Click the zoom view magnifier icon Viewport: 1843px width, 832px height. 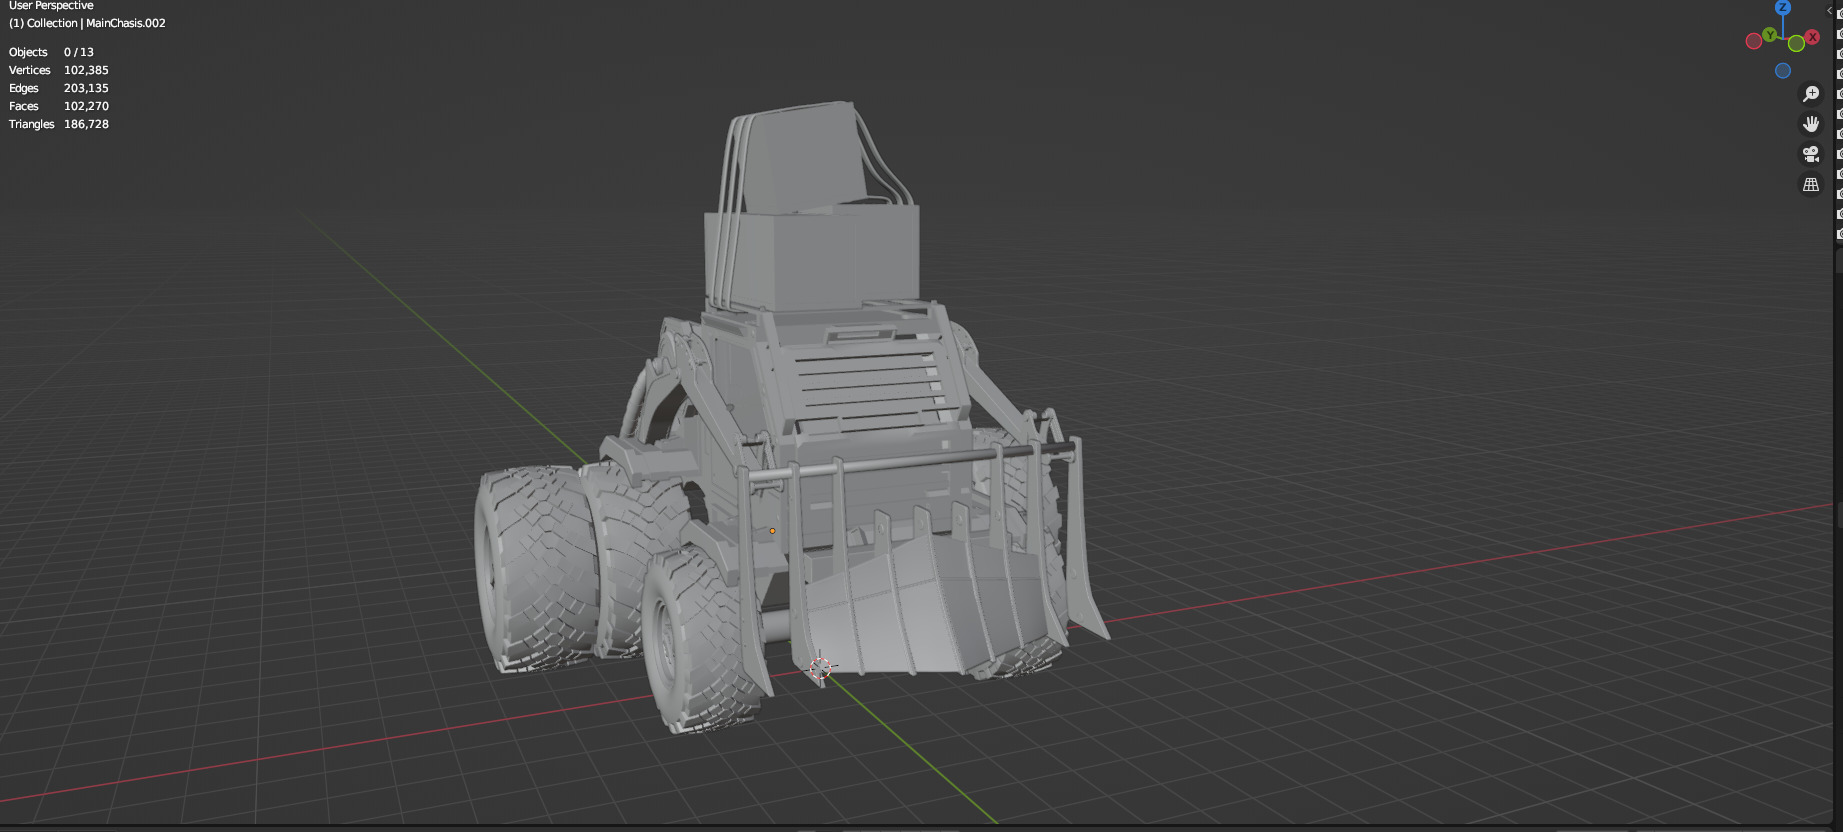coord(1811,94)
